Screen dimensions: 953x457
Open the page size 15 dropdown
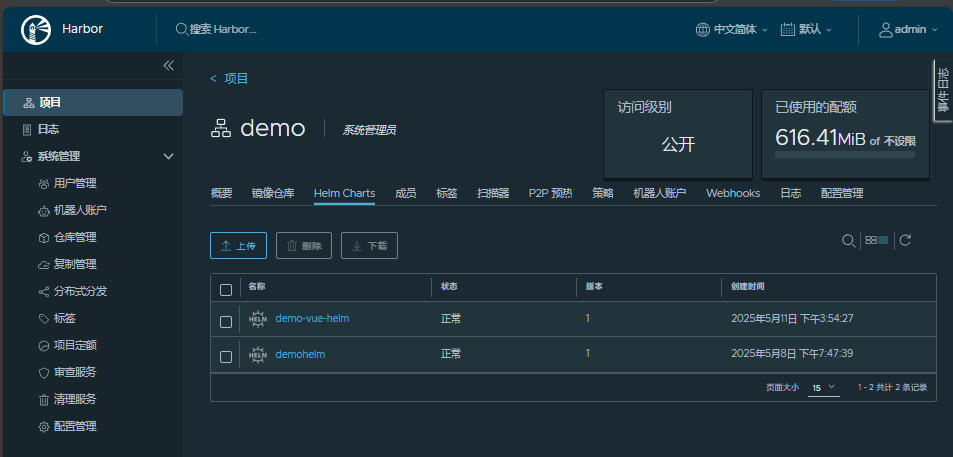pos(824,387)
